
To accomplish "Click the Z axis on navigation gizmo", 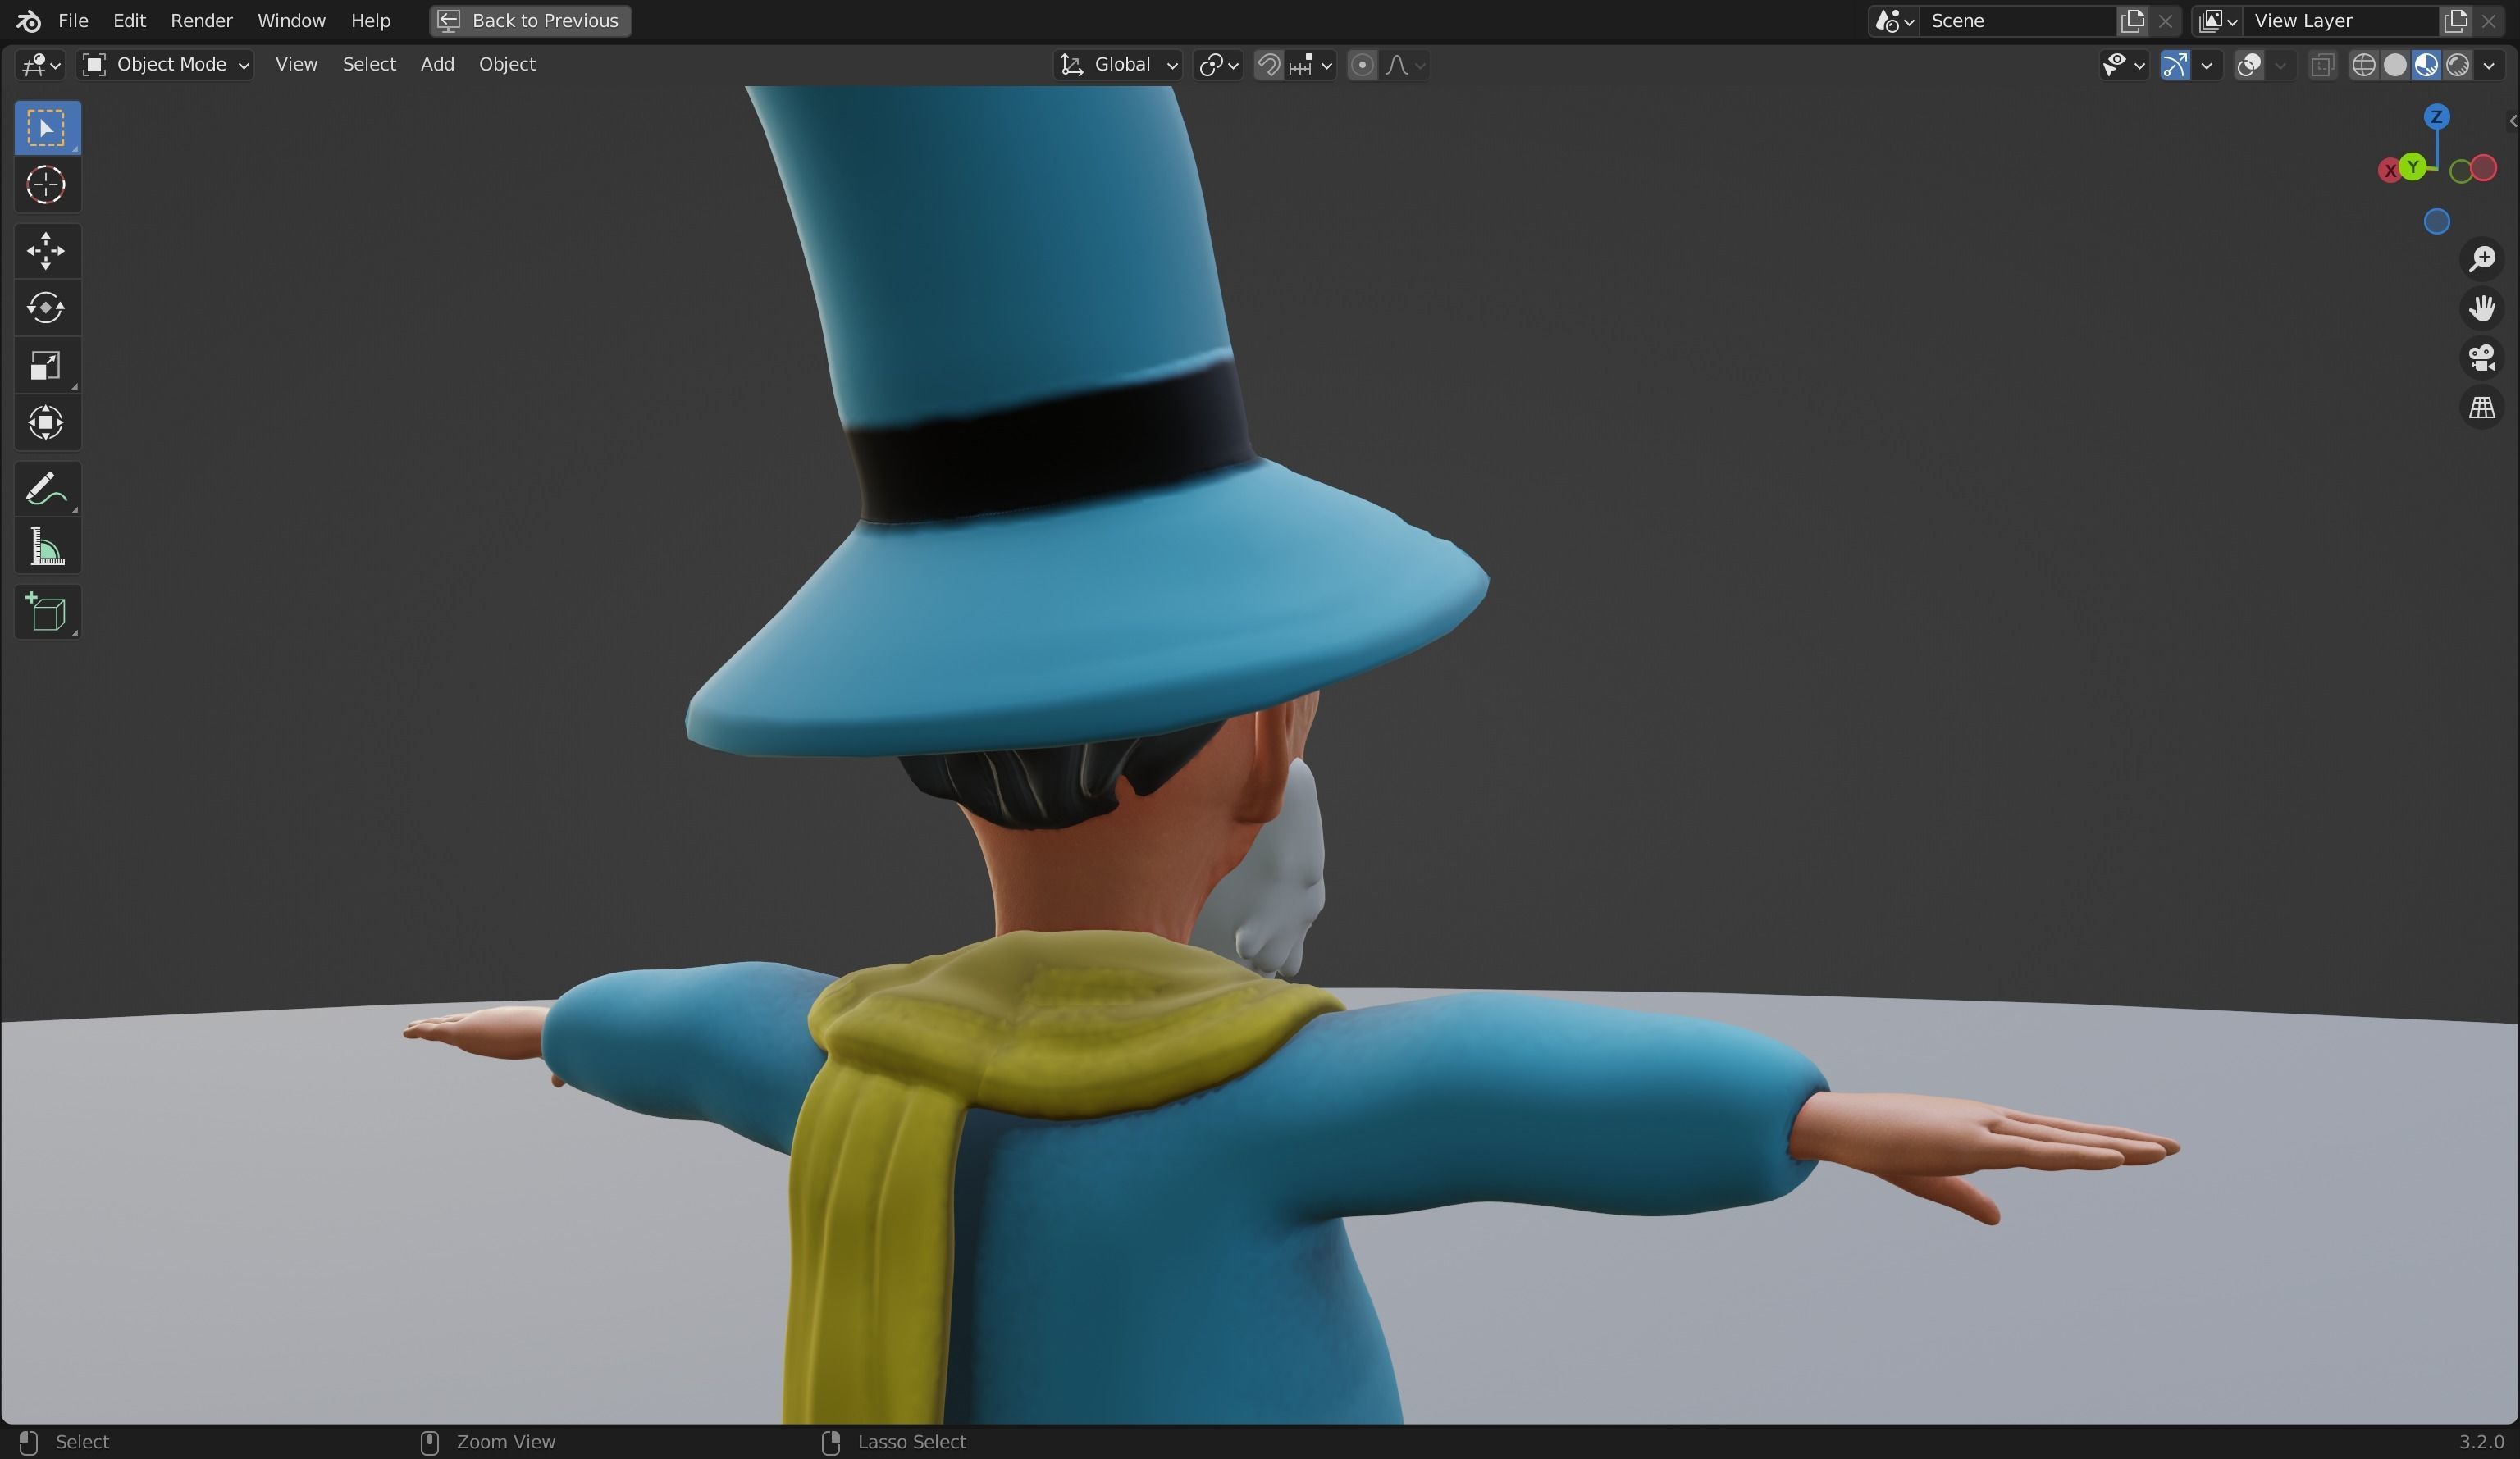I will tap(2436, 117).
